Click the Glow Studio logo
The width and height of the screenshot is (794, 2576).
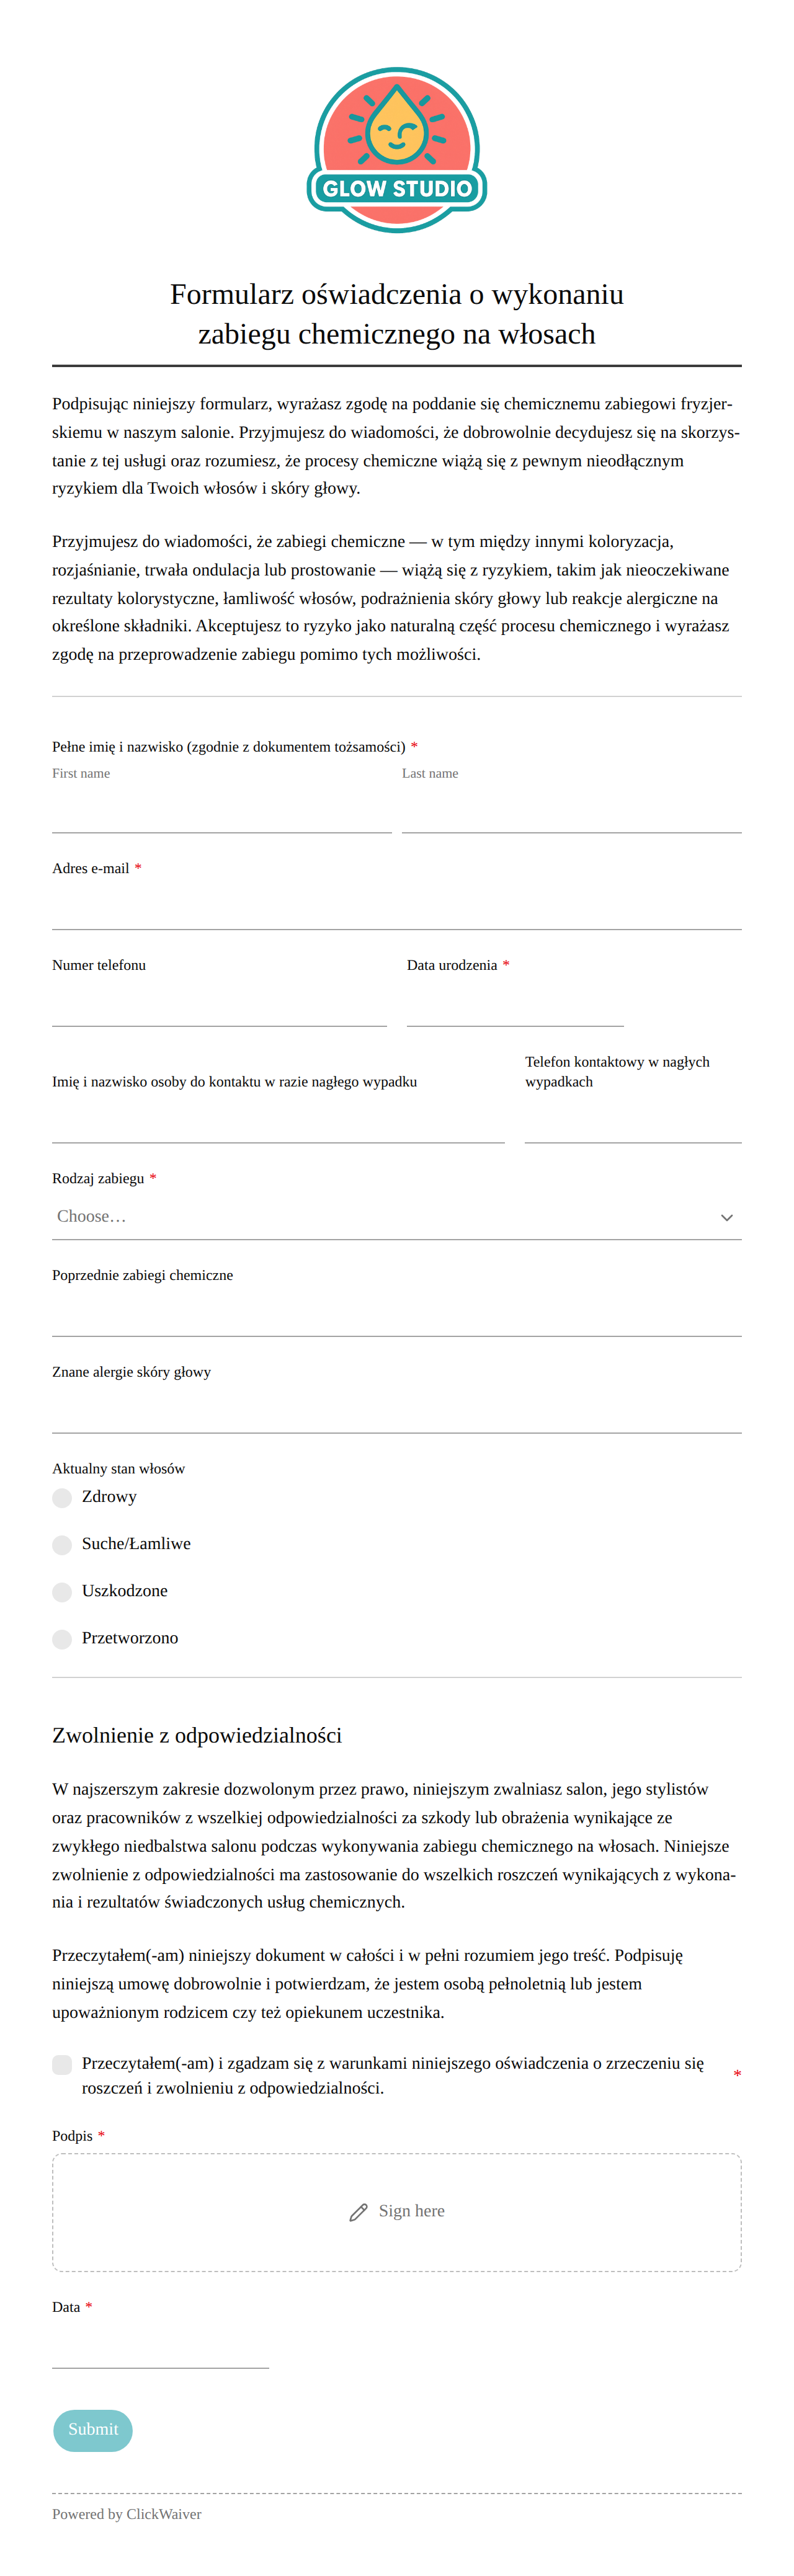[397, 150]
